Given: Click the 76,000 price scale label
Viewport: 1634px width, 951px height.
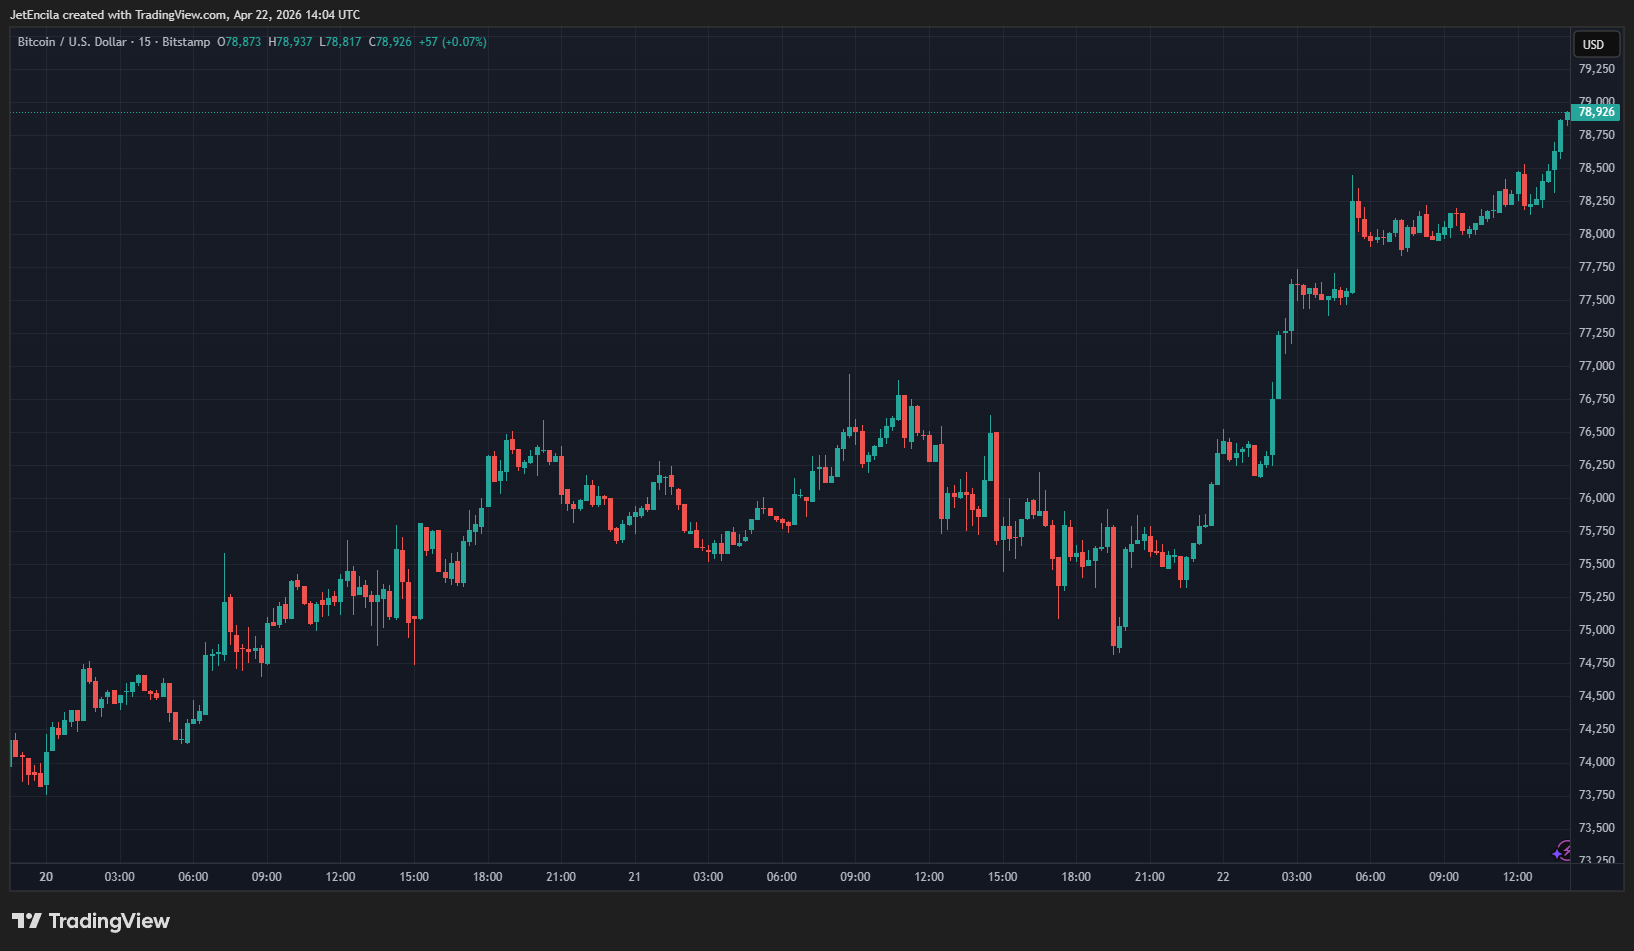Looking at the screenshot, I should click(1596, 498).
